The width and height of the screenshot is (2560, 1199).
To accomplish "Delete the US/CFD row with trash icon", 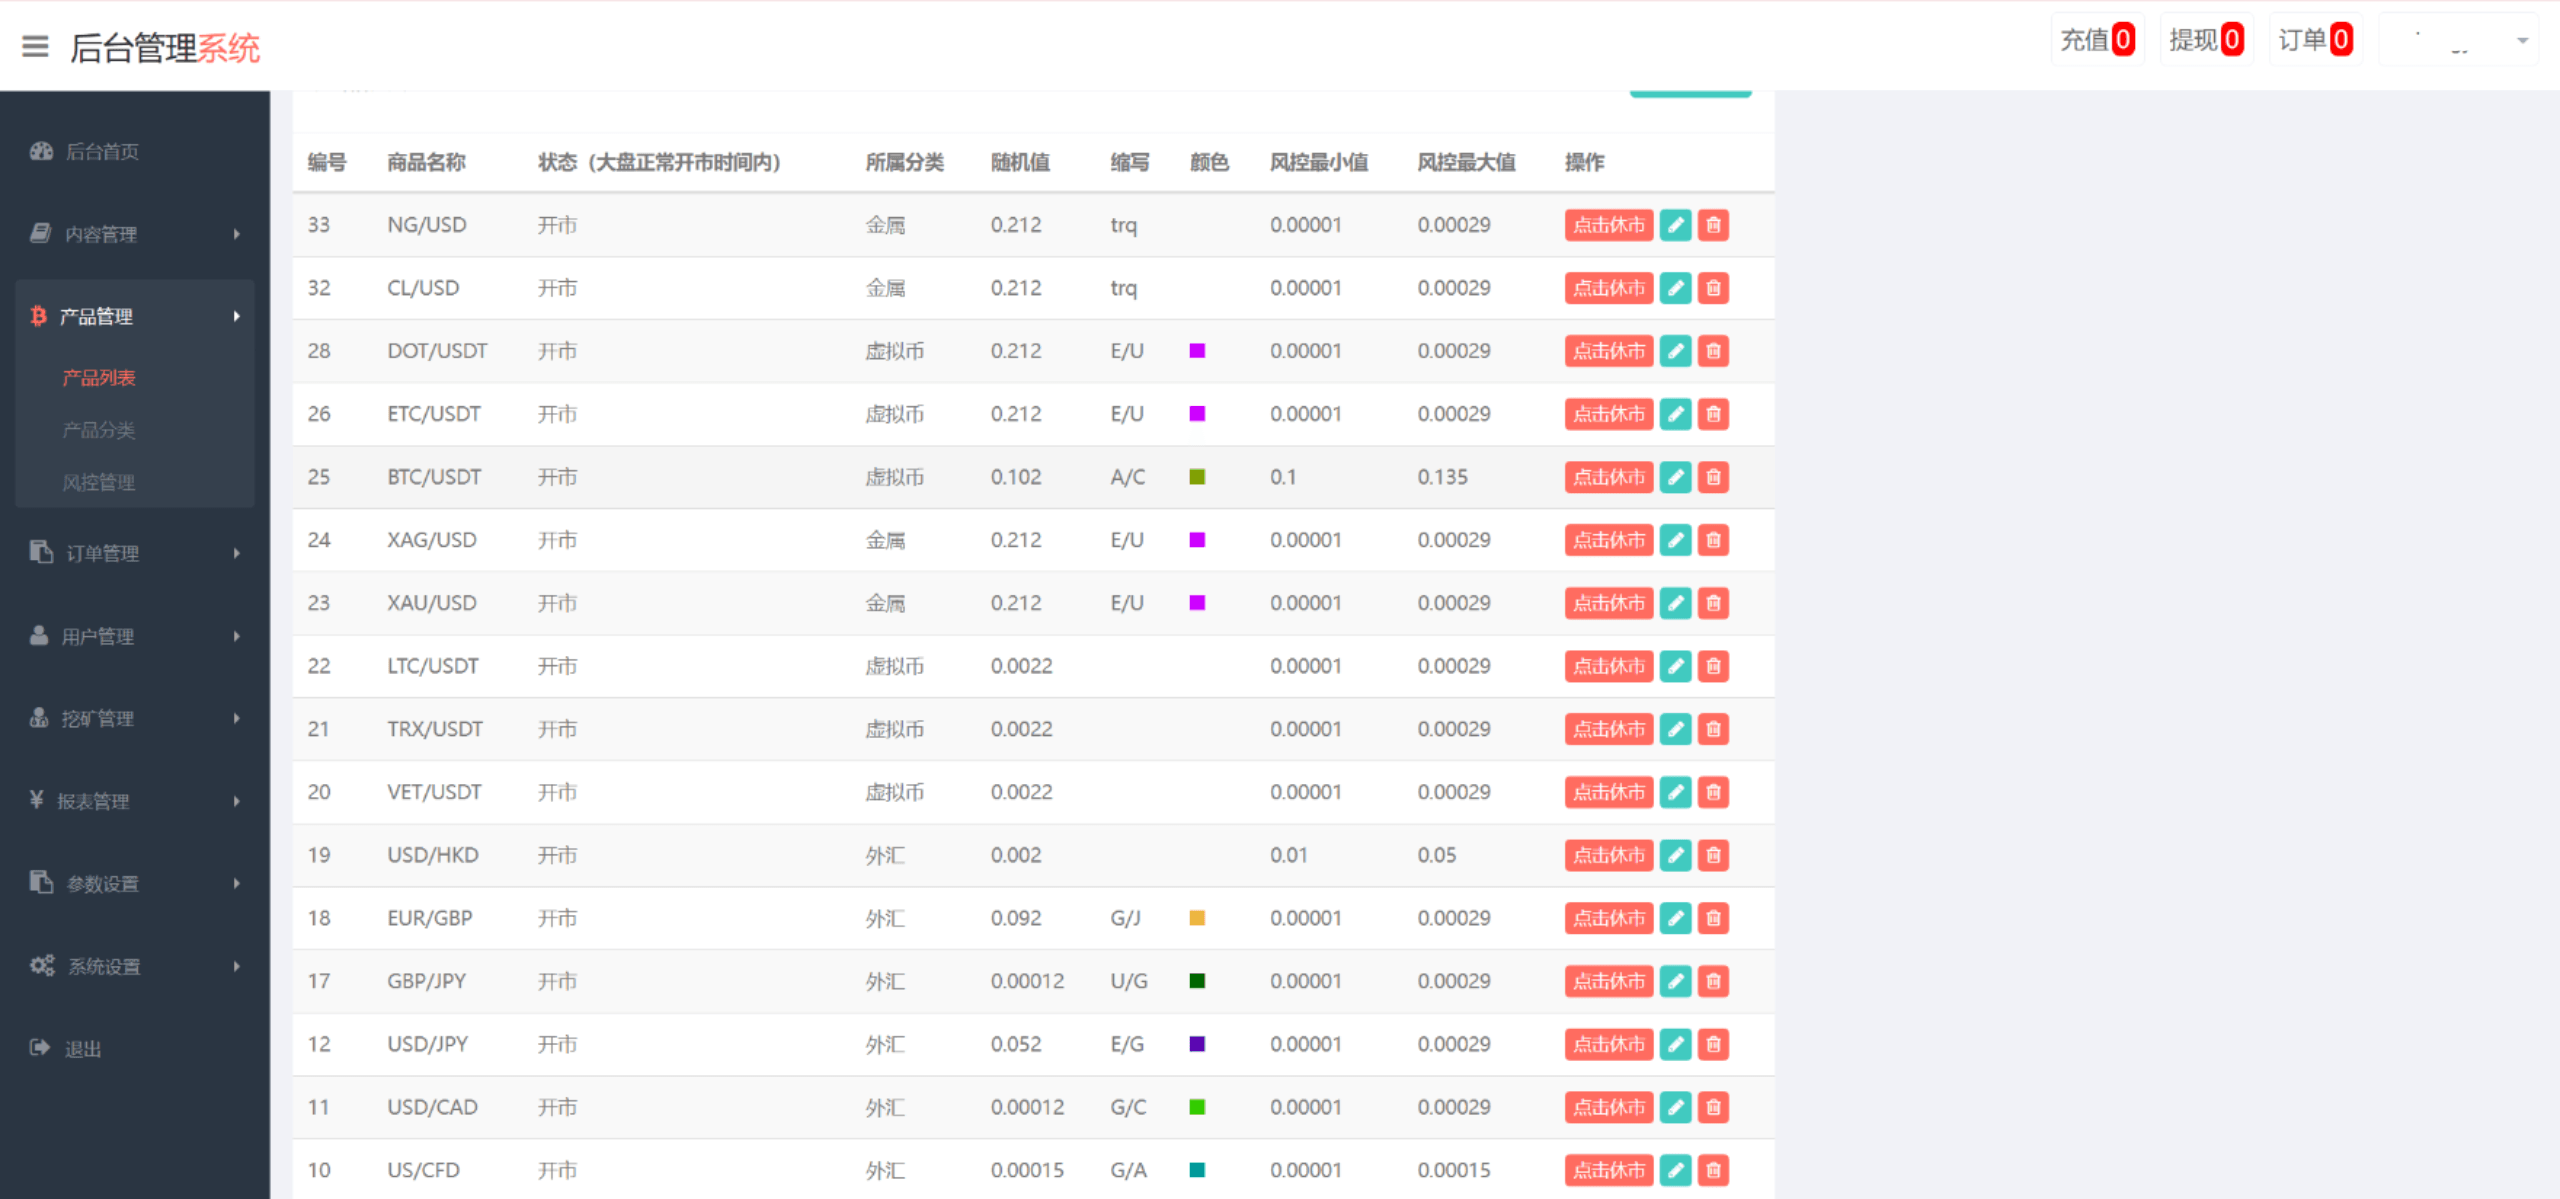I will (1713, 1169).
